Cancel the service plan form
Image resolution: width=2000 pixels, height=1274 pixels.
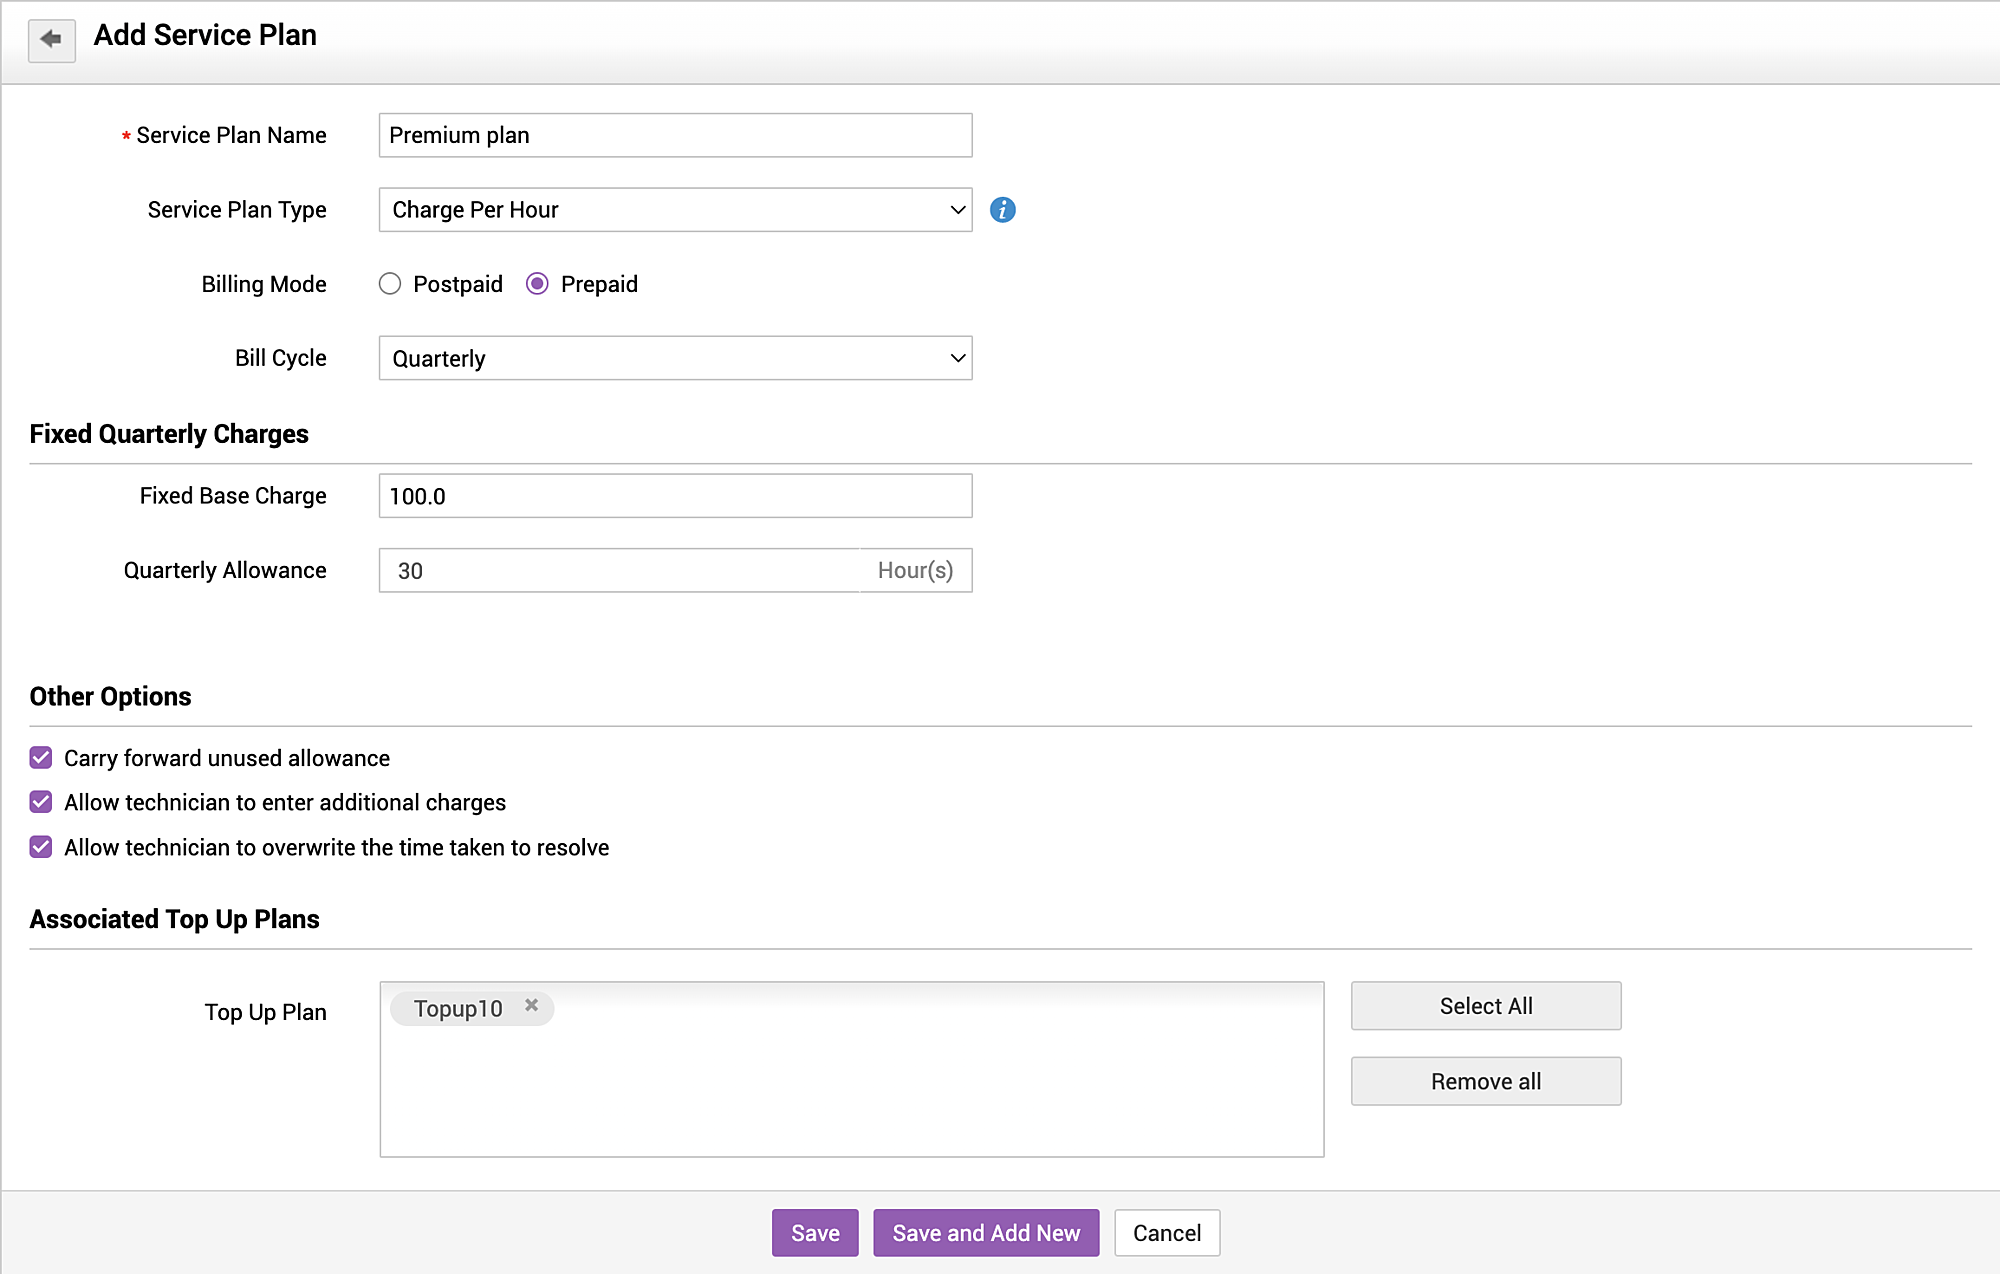(x=1166, y=1233)
